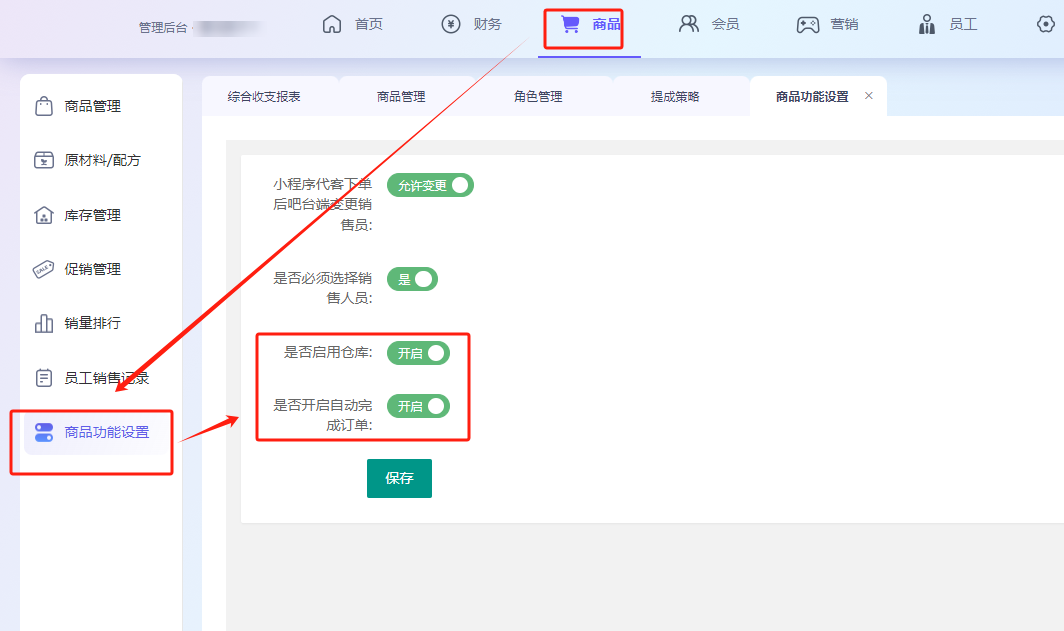Switch to the 提成策略 tab

click(x=675, y=97)
